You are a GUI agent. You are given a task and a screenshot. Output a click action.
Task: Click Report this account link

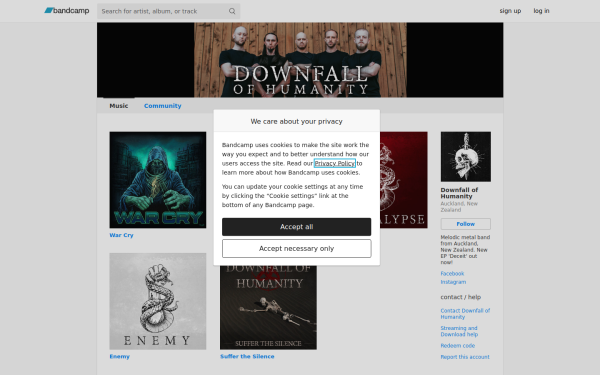465,357
